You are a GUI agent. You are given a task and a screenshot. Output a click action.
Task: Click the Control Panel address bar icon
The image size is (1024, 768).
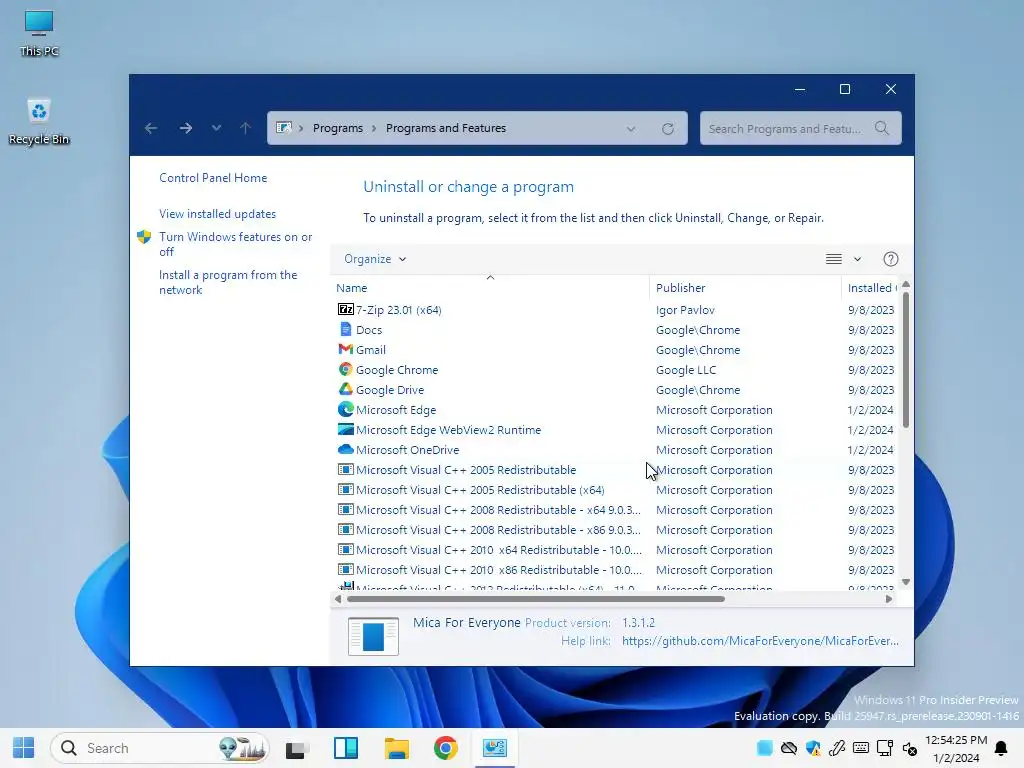[x=283, y=128]
